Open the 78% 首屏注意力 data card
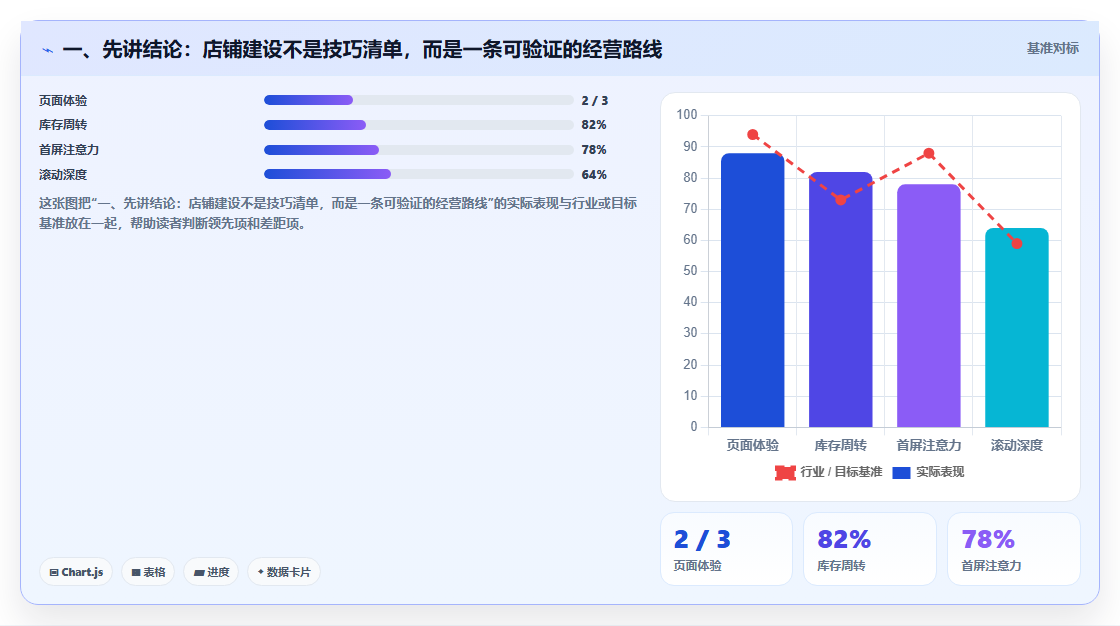Viewport: 1120px width, 626px height. coord(1014,549)
